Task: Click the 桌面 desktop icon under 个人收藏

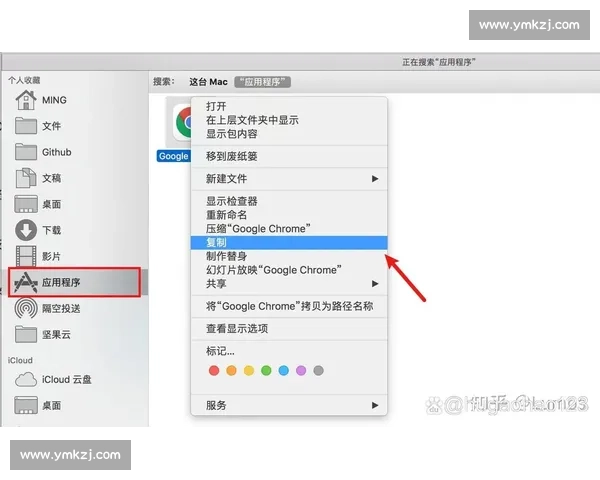Action: pos(26,204)
